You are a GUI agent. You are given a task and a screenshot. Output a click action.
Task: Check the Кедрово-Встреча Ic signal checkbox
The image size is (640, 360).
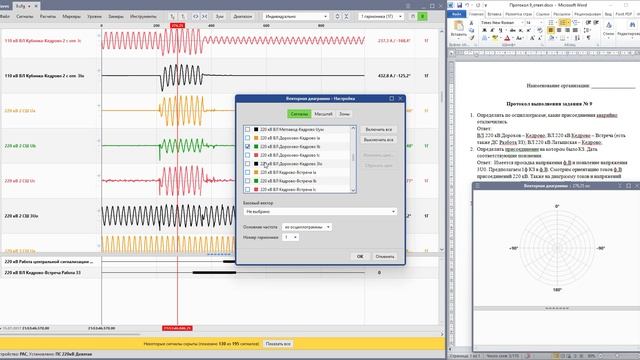tap(247, 189)
